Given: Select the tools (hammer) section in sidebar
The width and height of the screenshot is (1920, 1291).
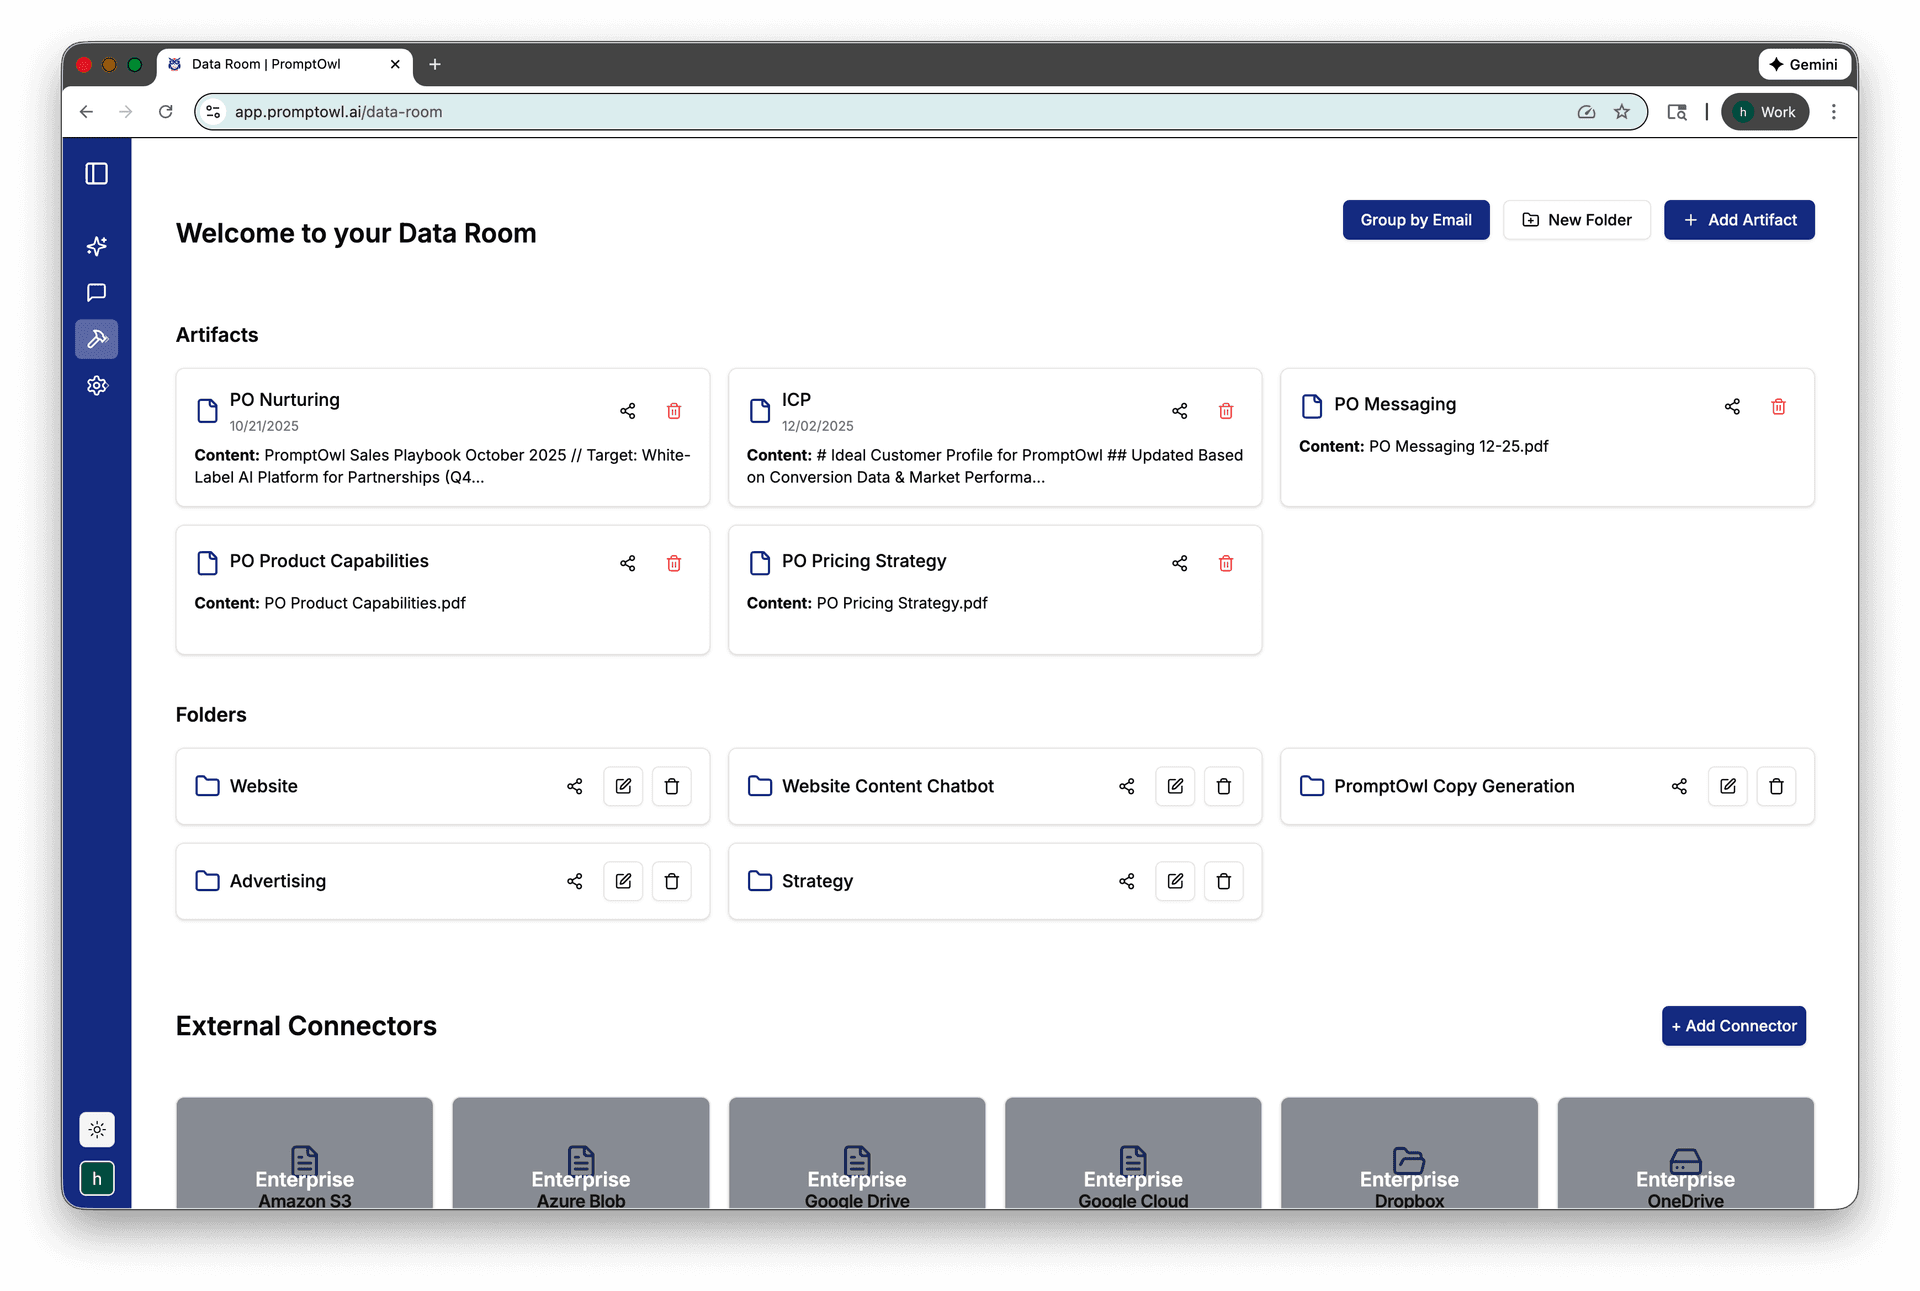Looking at the screenshot, I should [x=97, y=339].
